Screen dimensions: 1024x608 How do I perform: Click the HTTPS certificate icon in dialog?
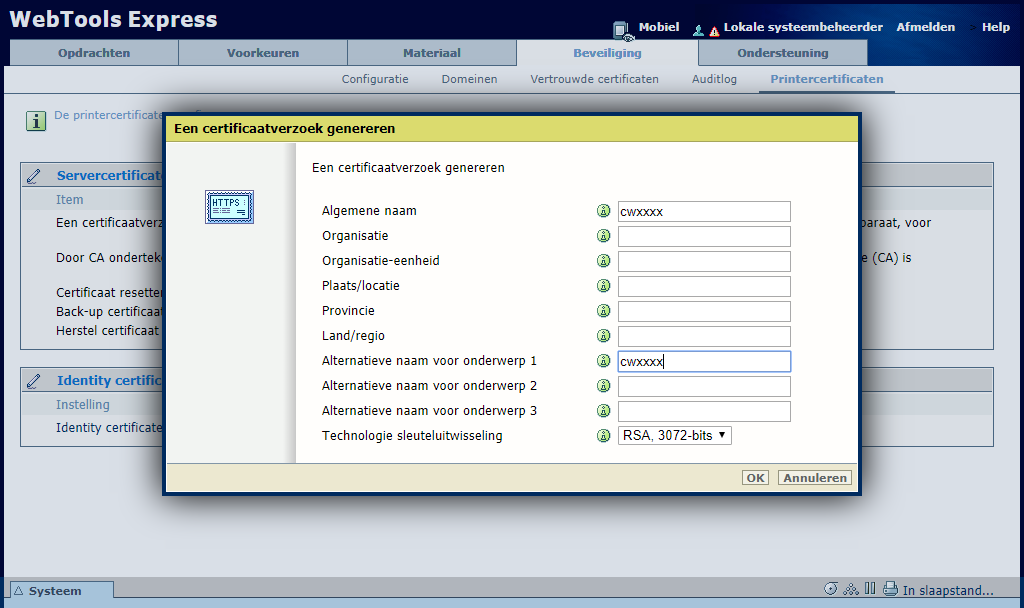(x=229, y=207)
